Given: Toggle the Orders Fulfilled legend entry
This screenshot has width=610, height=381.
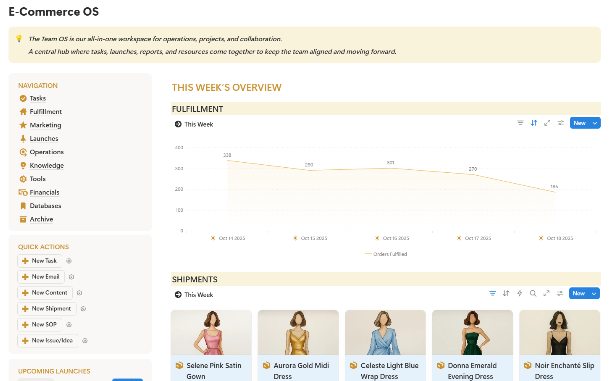Looking at the screenshot, I should tap(386, 254).
